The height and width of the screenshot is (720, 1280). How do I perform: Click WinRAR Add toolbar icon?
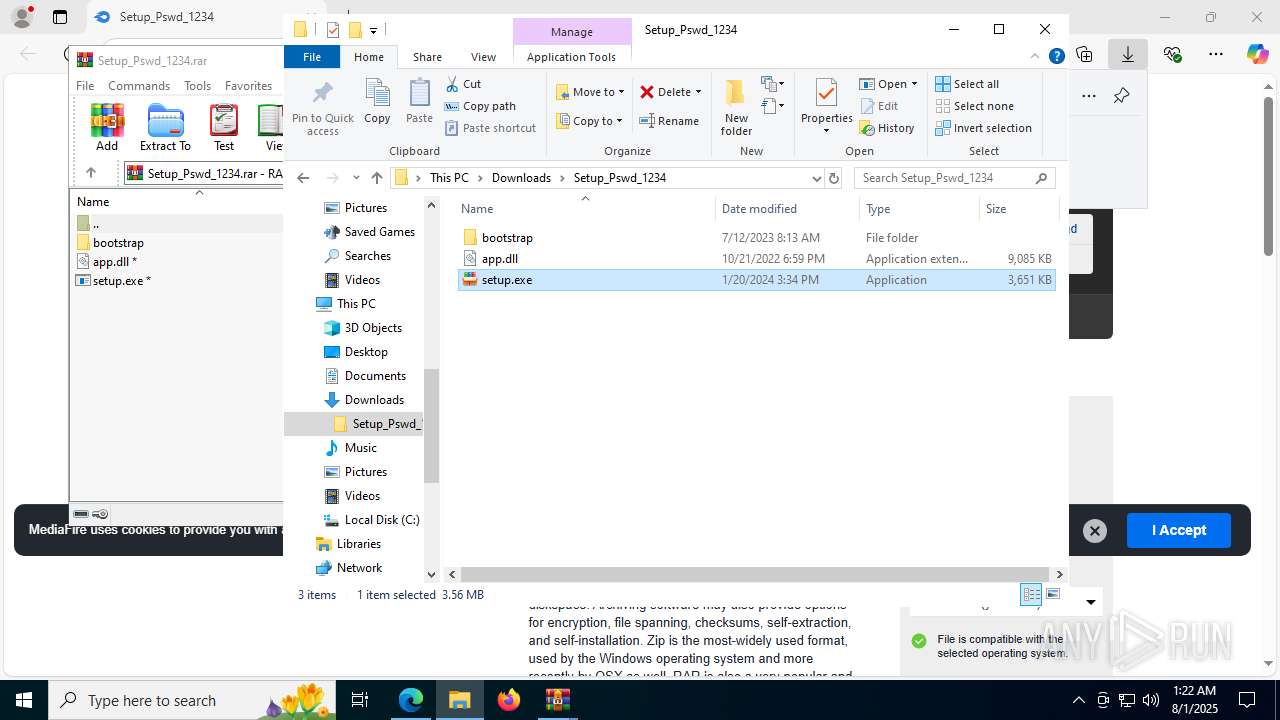(x=107, y=127)
